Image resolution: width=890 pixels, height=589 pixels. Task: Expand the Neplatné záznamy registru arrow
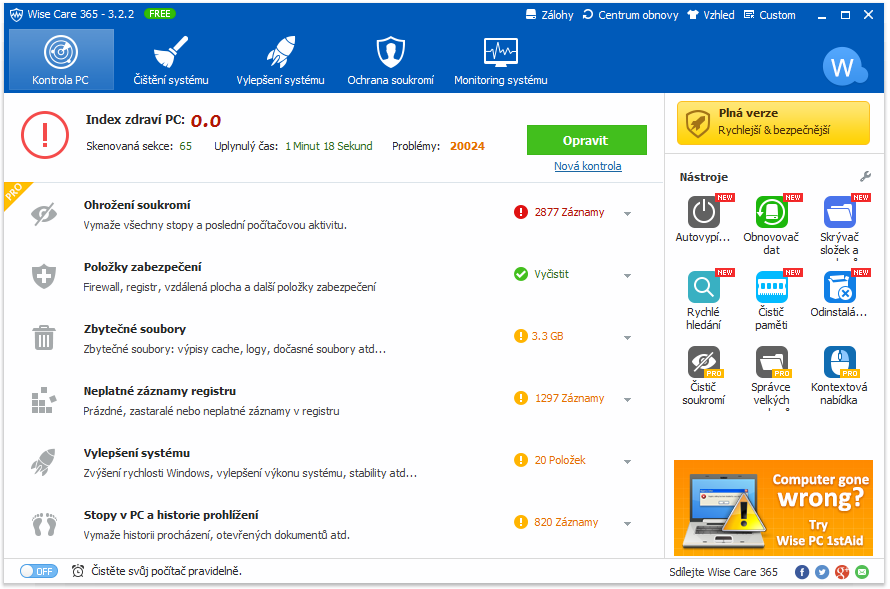coord(627,399)
